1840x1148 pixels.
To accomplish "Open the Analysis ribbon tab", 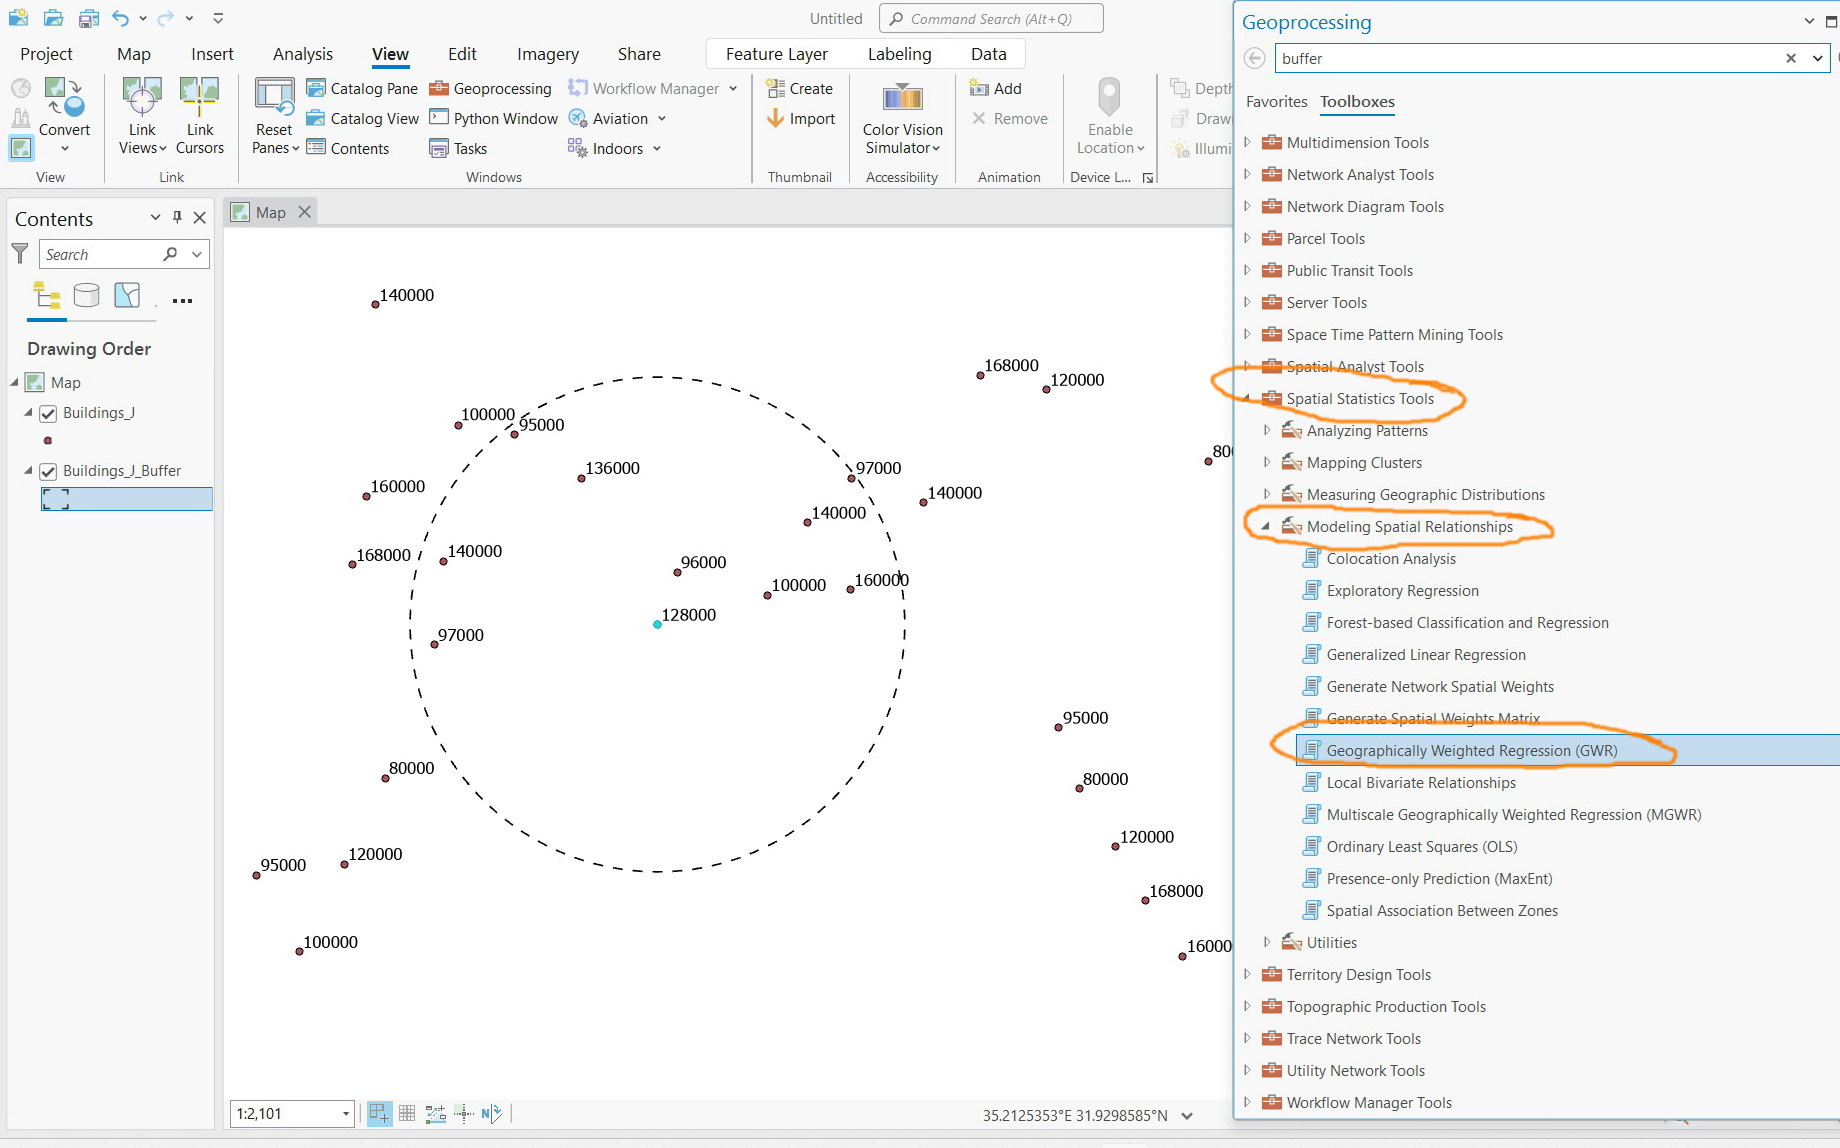I will tap(303, 54).
